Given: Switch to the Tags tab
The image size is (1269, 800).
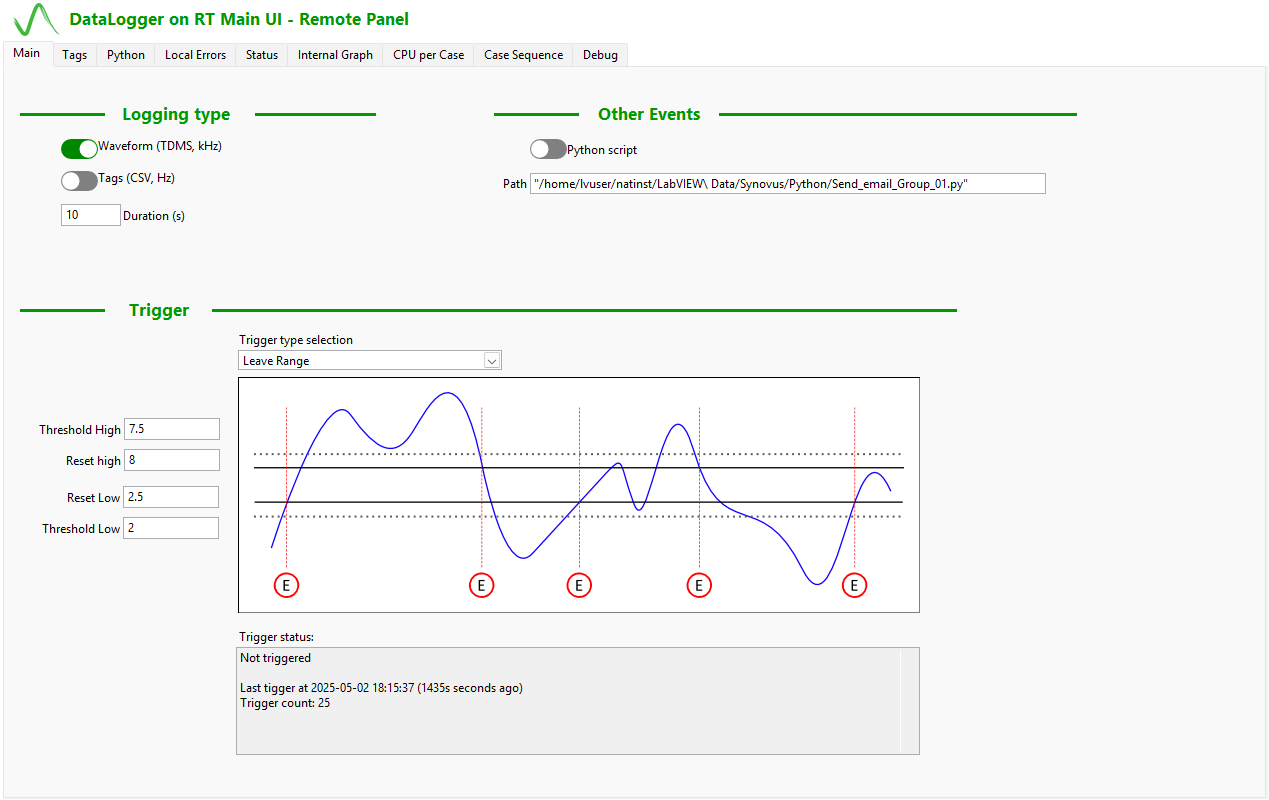Looking at the screenshot, I should click(74, 55).
